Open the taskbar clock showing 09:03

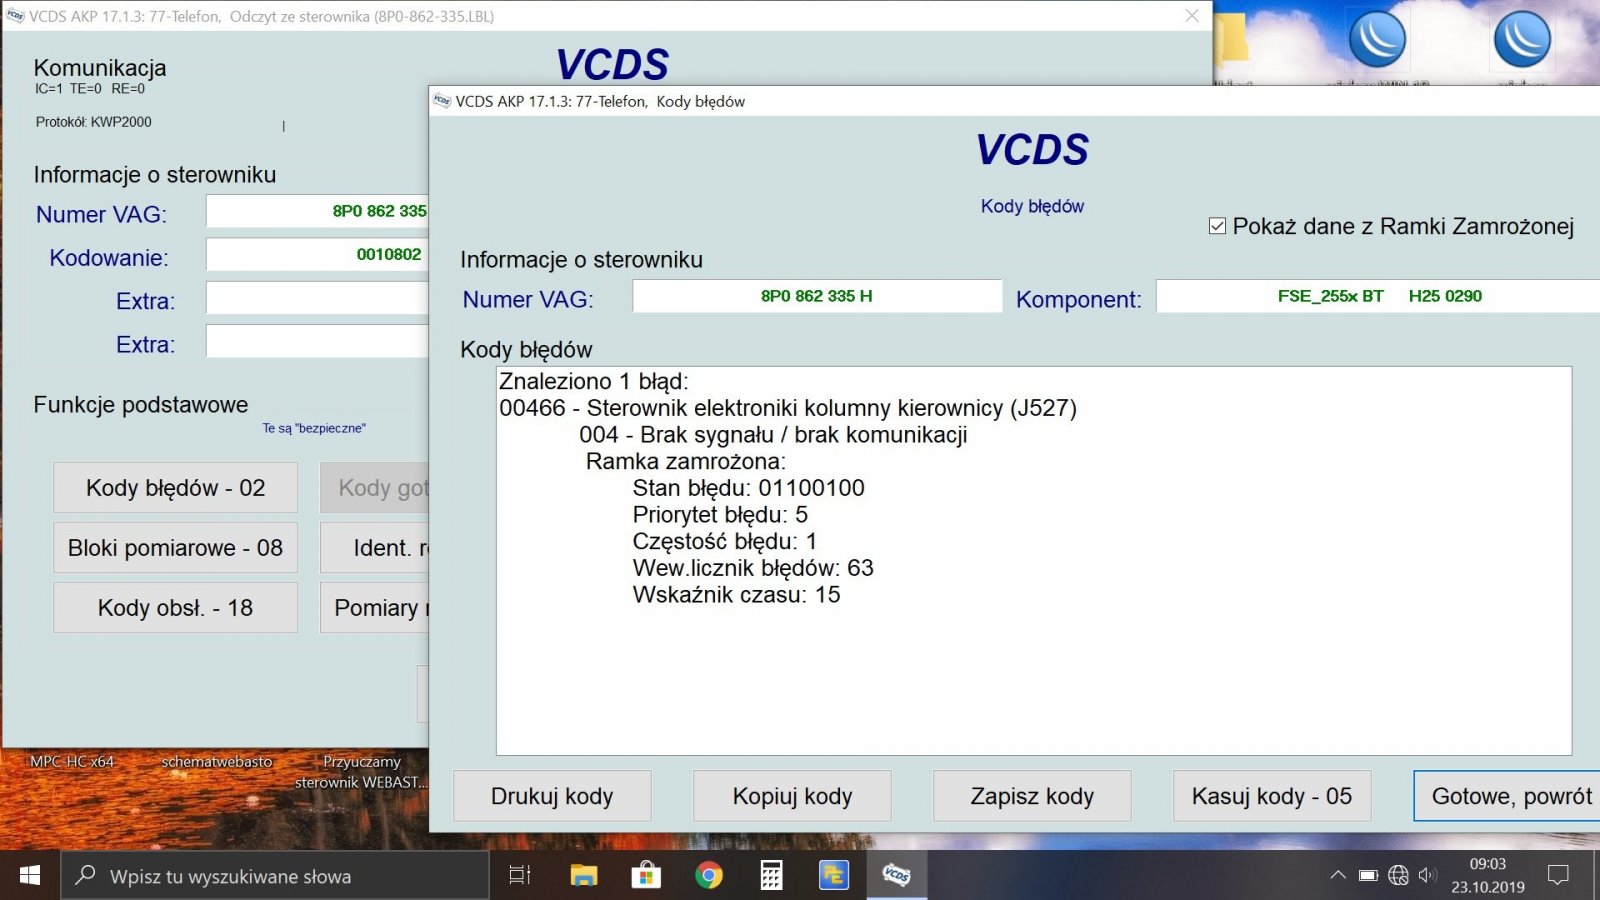pyautogui.click(x=1488, y=876)
